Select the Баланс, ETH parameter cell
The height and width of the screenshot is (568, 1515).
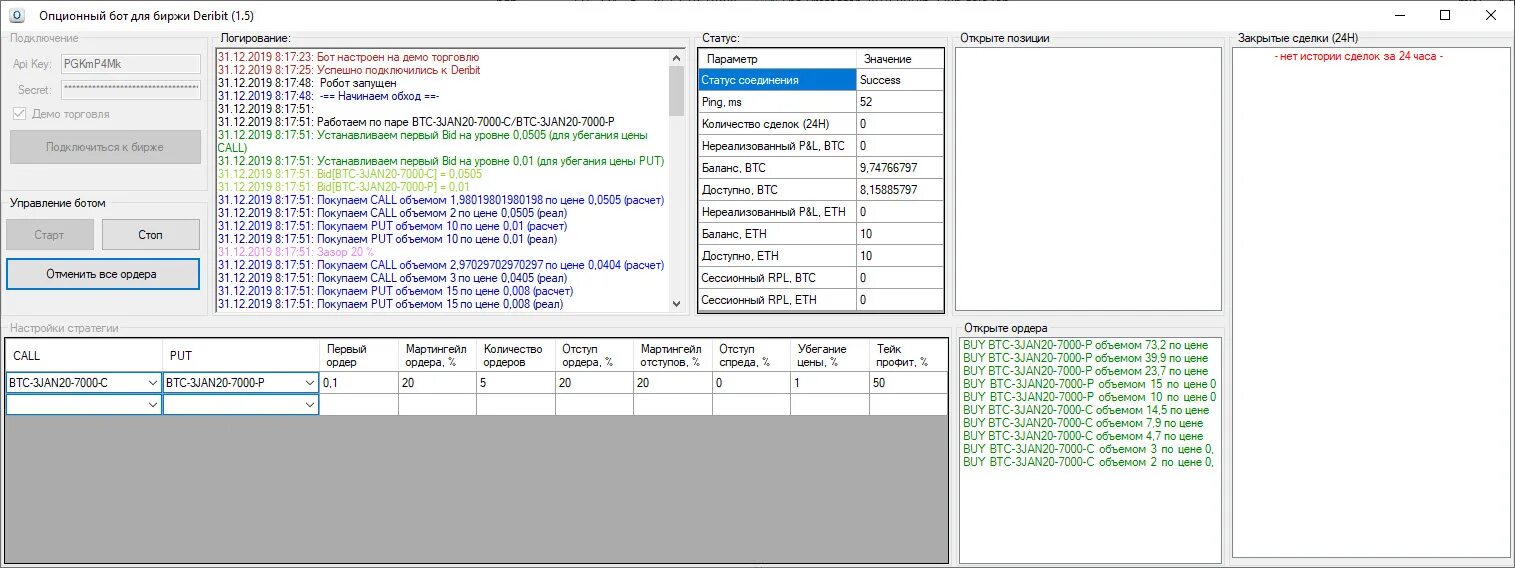coord(777,234)
